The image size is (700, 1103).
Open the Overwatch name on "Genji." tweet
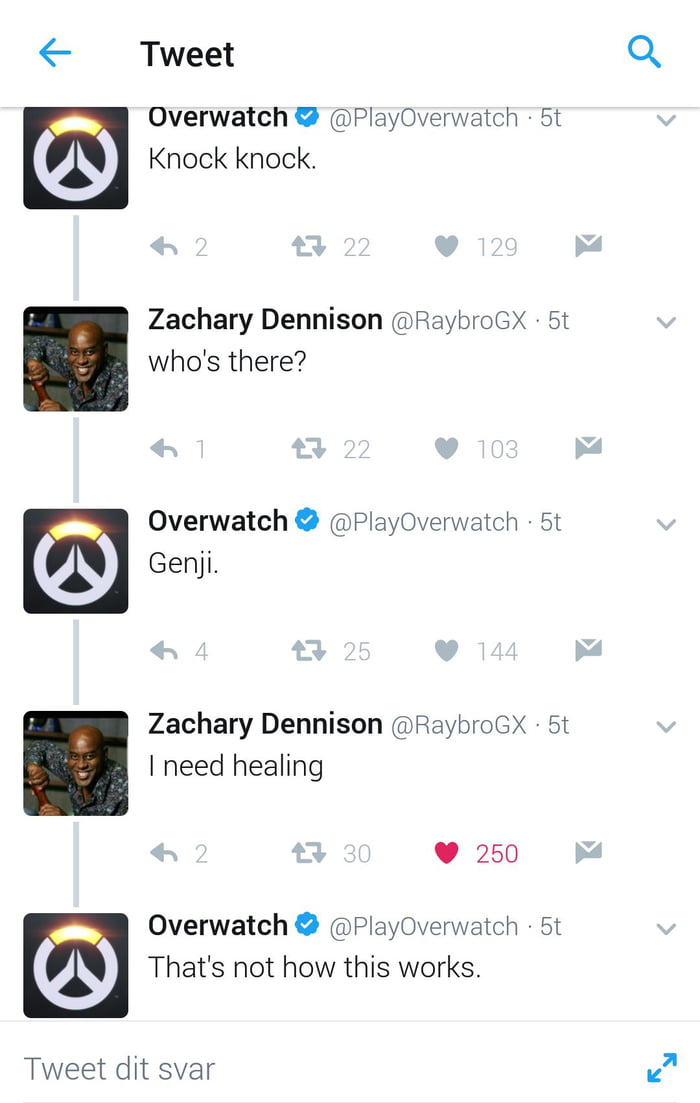218,521
